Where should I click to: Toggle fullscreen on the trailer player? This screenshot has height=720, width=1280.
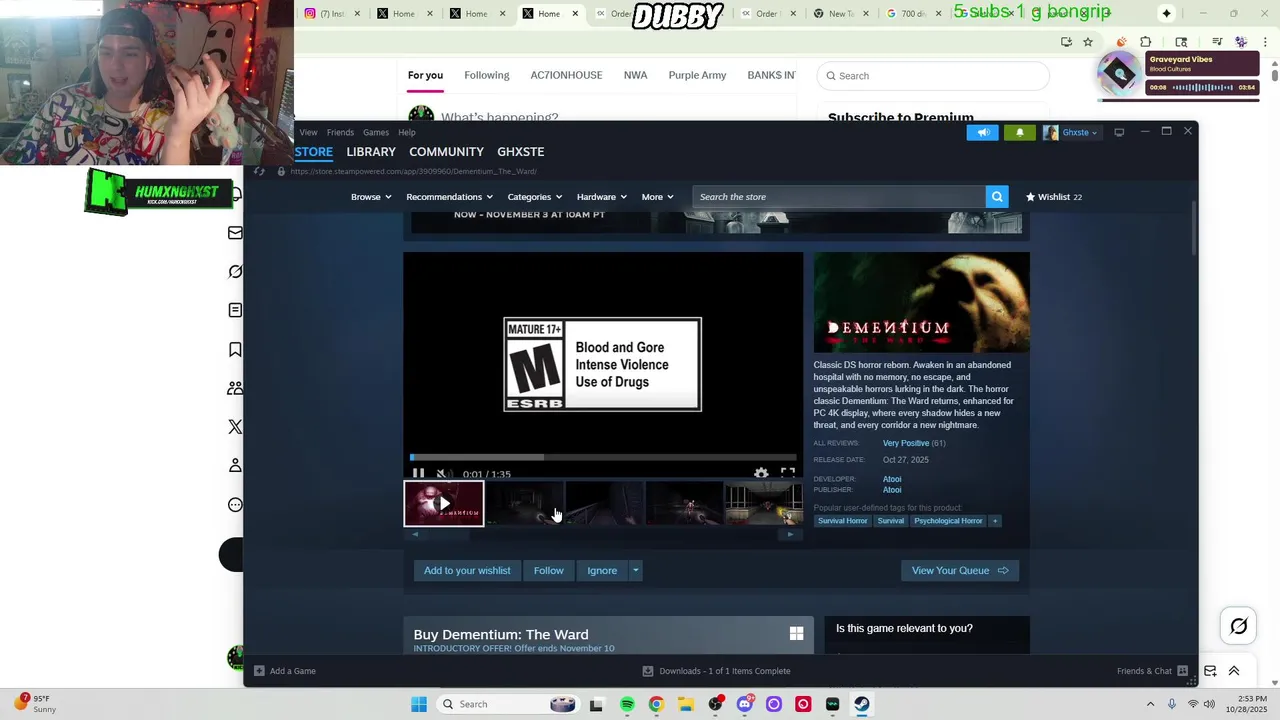pyautogui.click(x=788, y=473)
